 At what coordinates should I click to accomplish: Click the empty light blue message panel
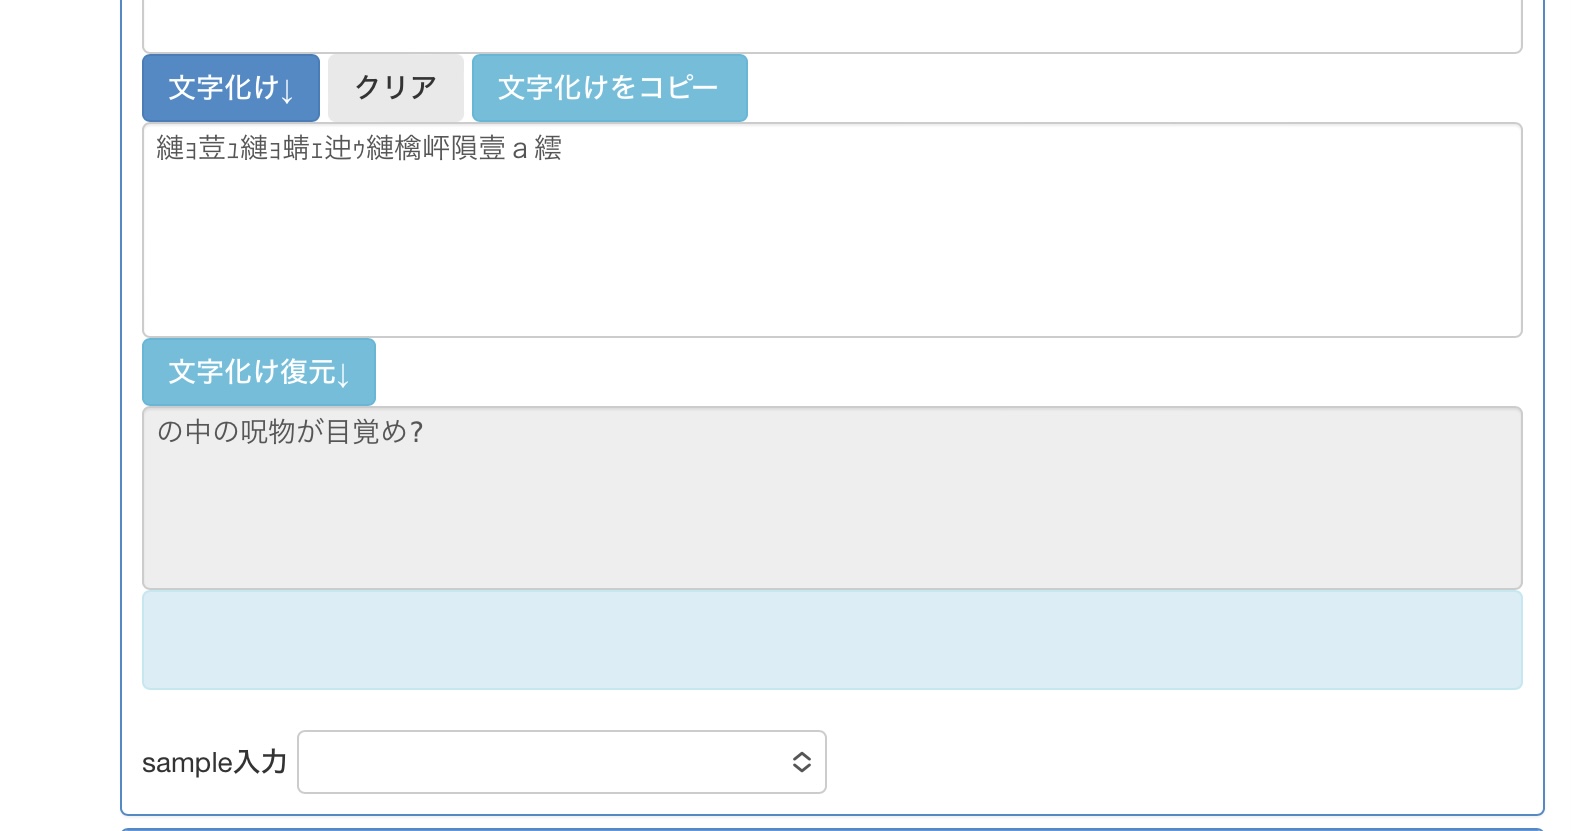pyautogui.click(x=831, y=640)
